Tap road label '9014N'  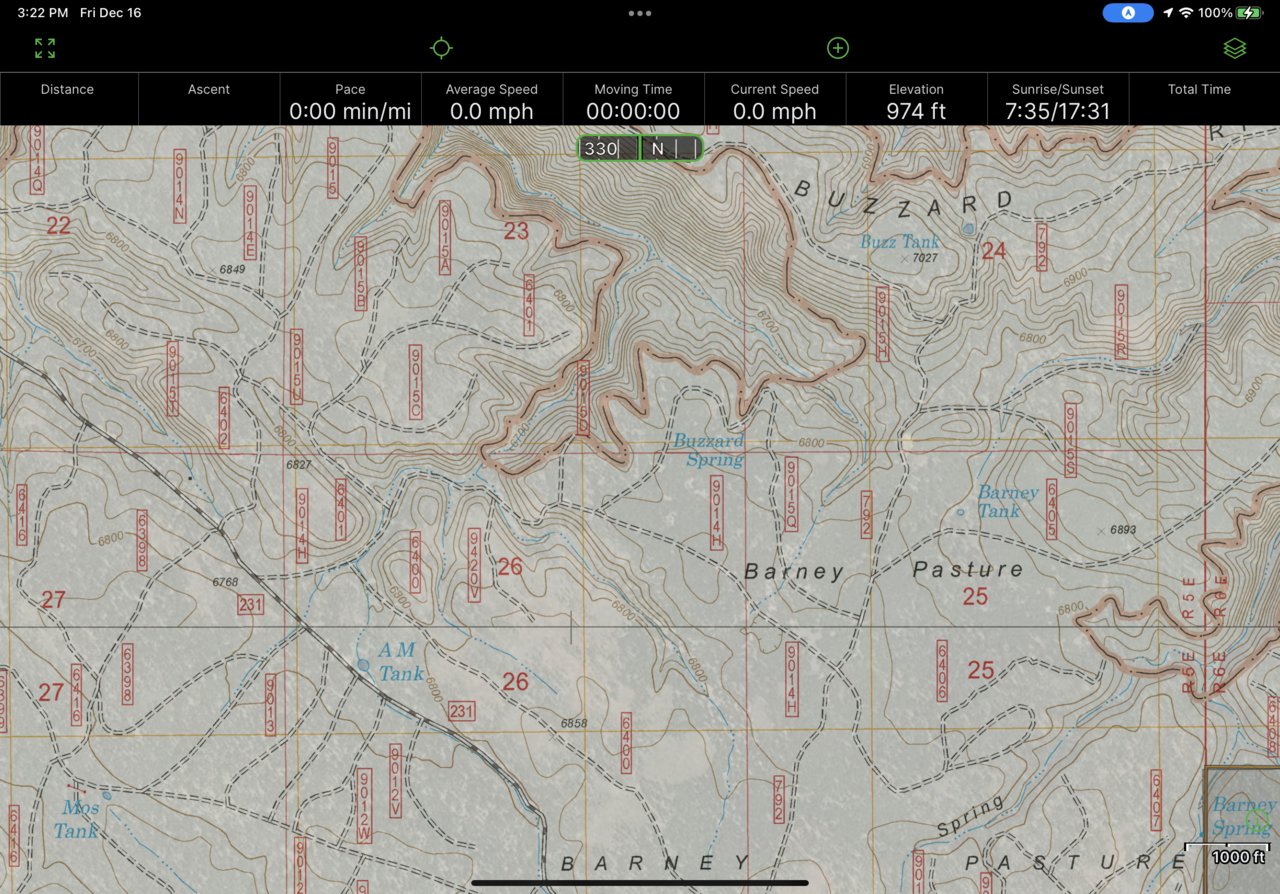click(x=180, y=186)
